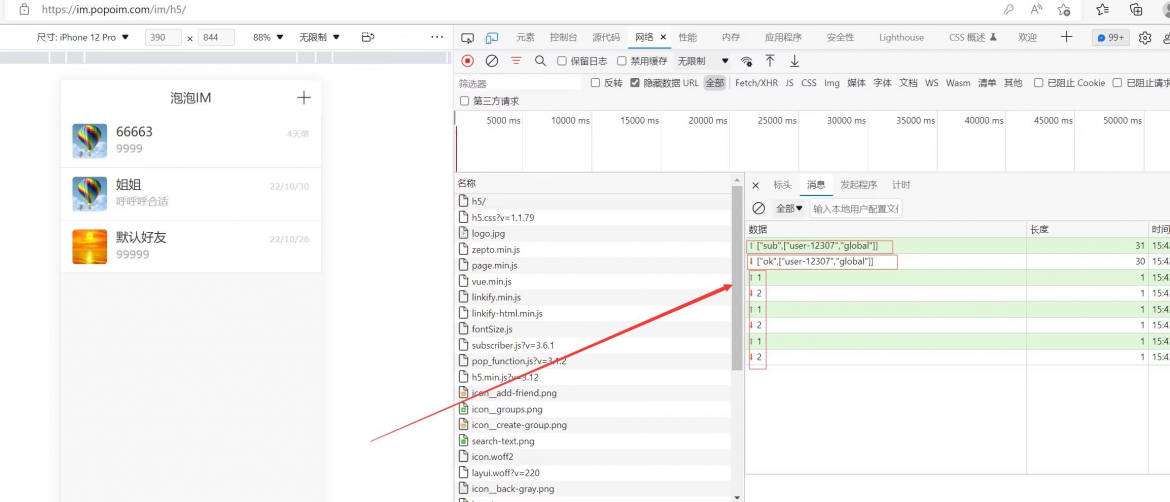Switch to the 控制台 tab

coord(563,37)
